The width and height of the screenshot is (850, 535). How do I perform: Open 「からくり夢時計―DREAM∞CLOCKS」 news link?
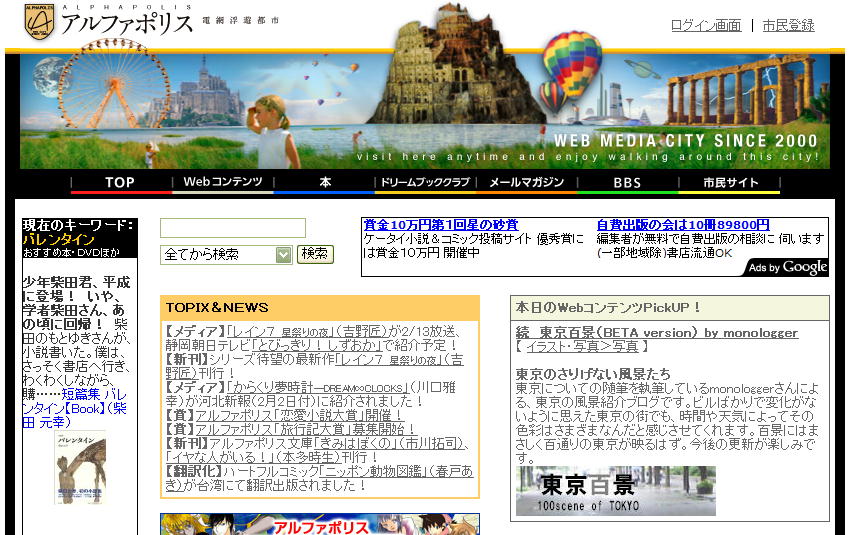pyautogui.click(x=318, y=388)
